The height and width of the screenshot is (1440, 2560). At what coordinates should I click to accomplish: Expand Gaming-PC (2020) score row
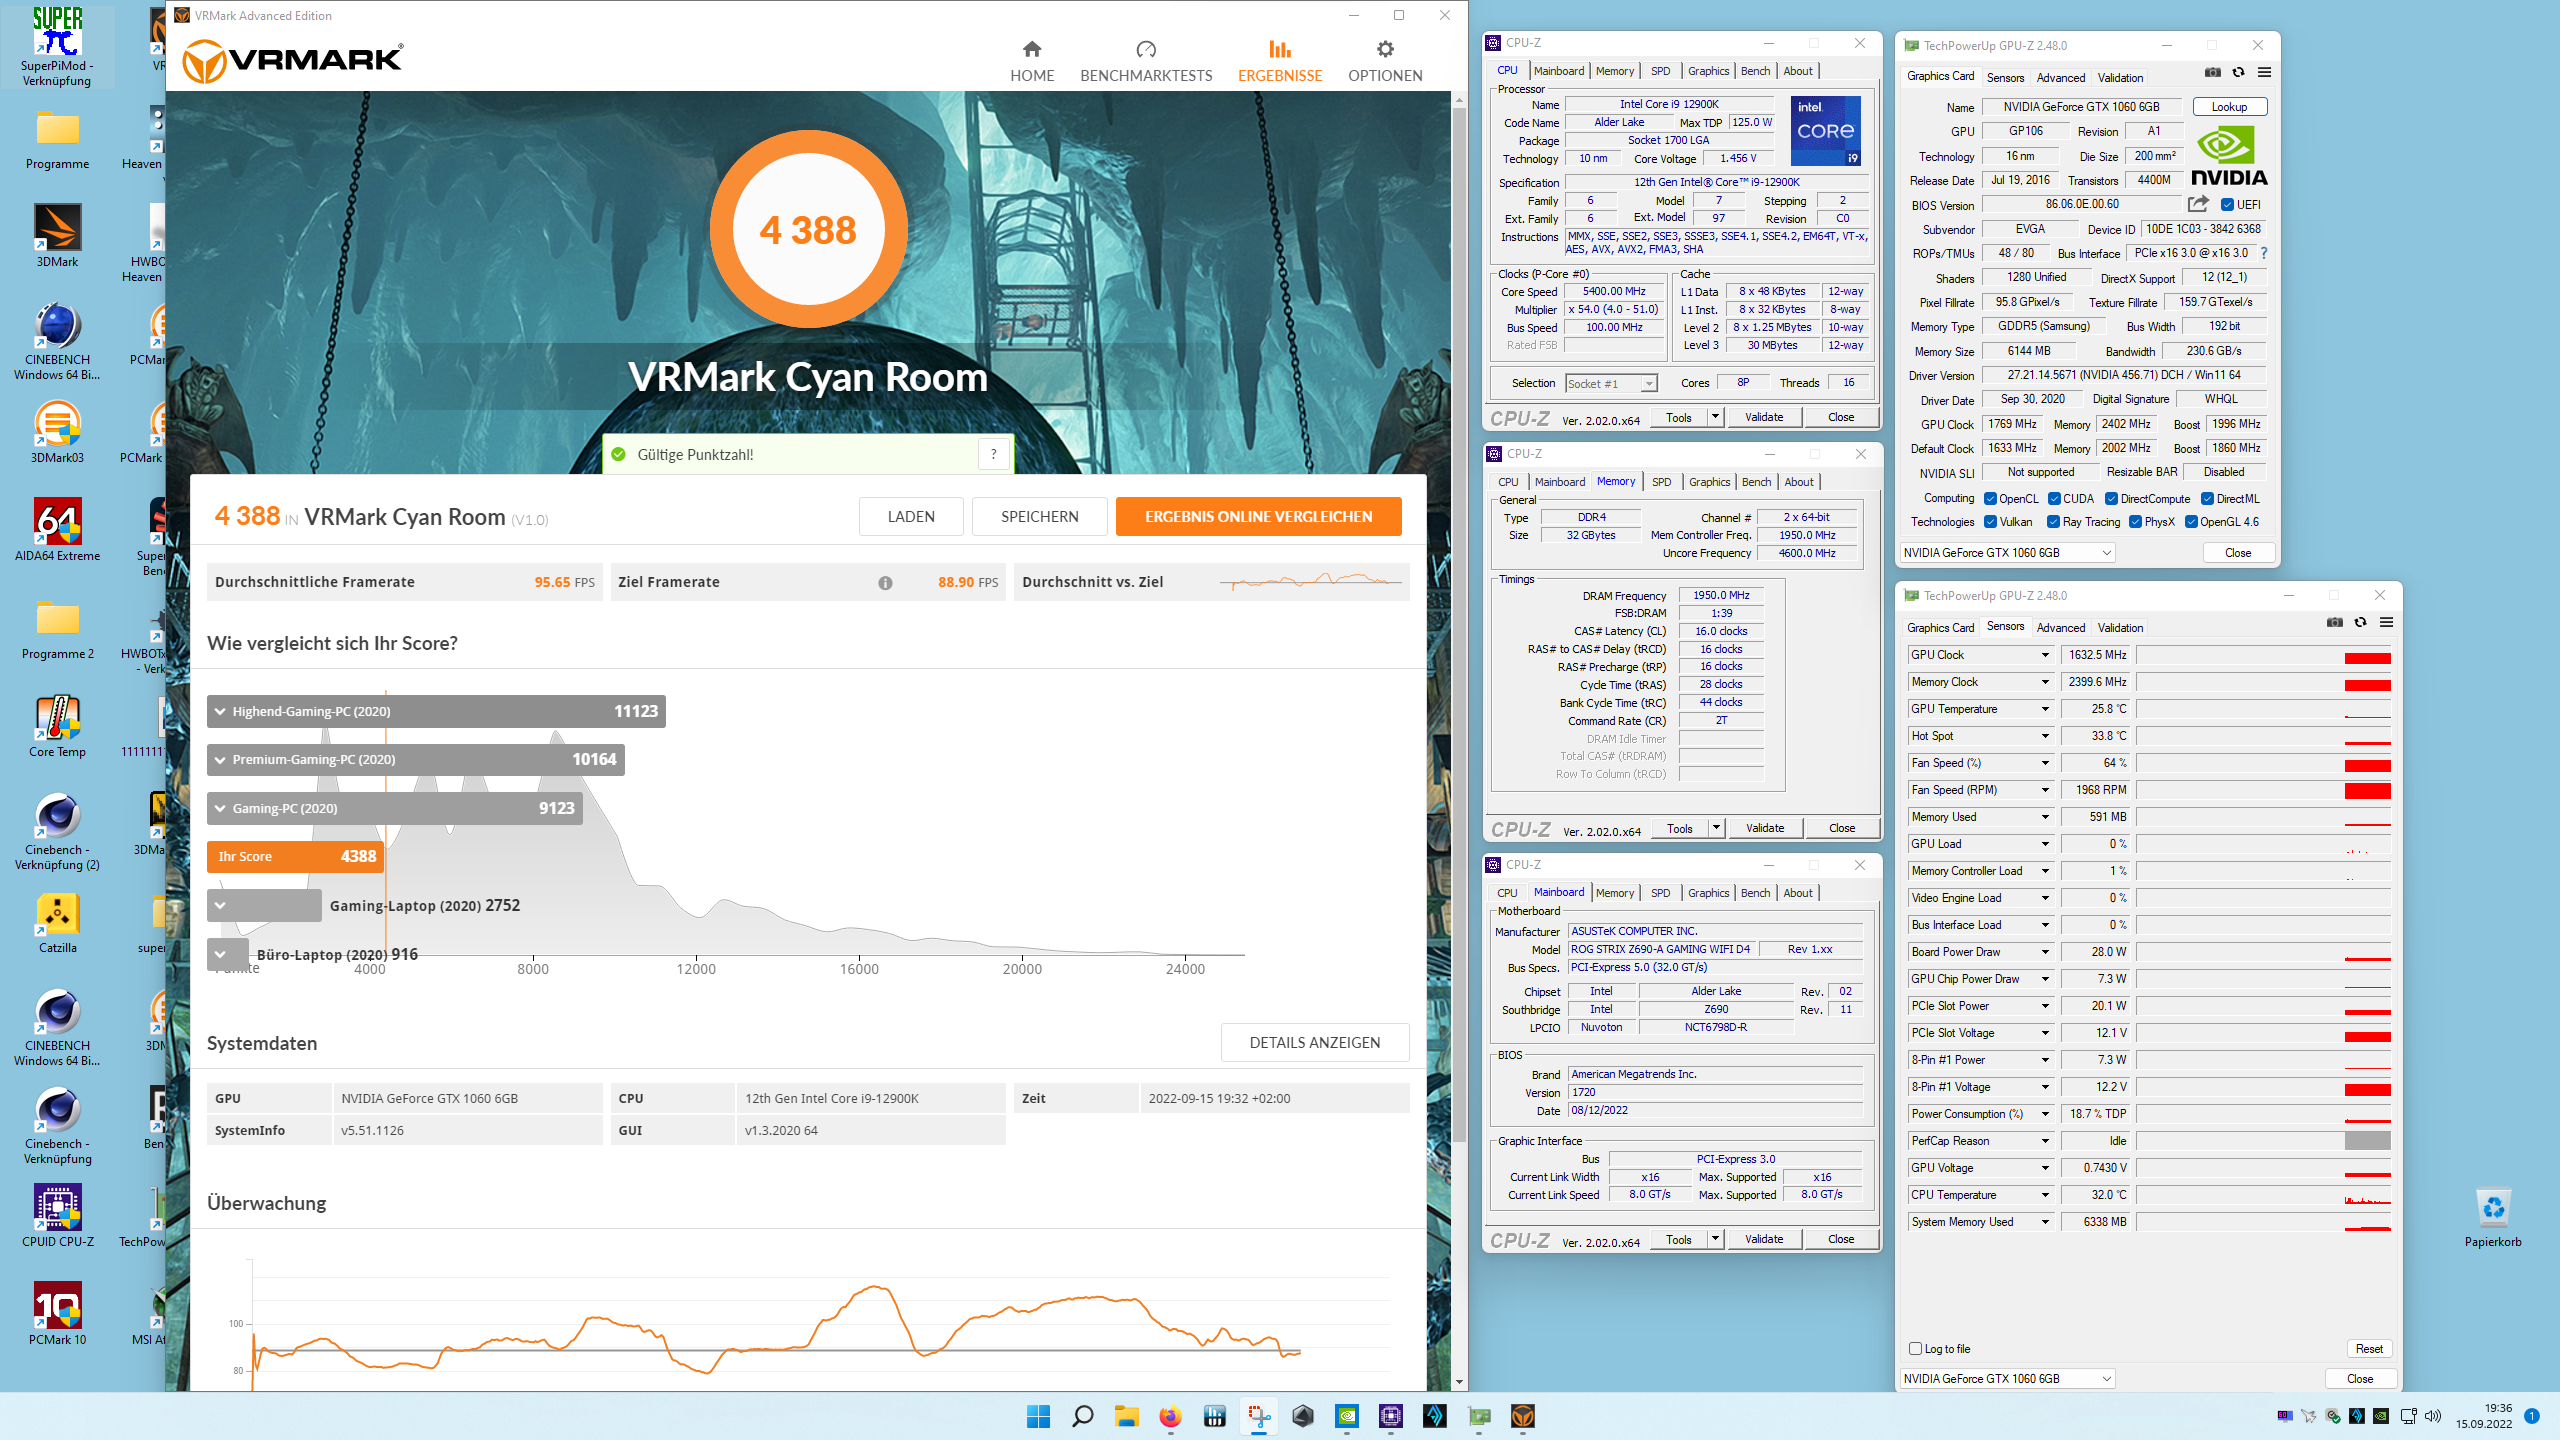[x=395, y=808]
